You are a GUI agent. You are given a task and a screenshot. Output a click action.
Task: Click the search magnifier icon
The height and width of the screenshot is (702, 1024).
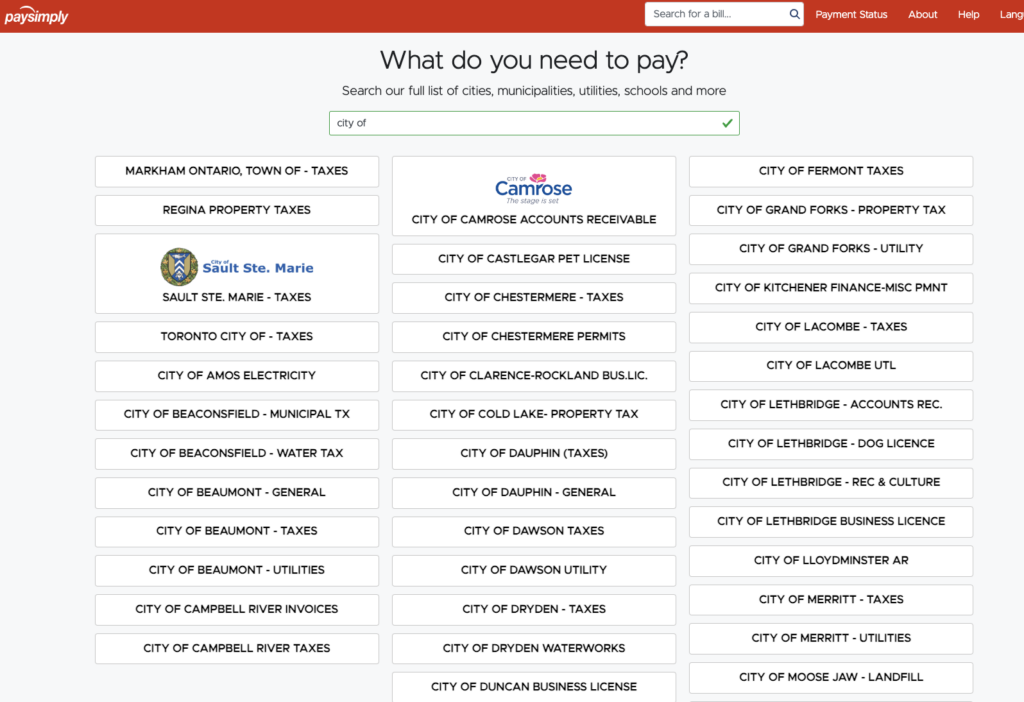(795, 14)
